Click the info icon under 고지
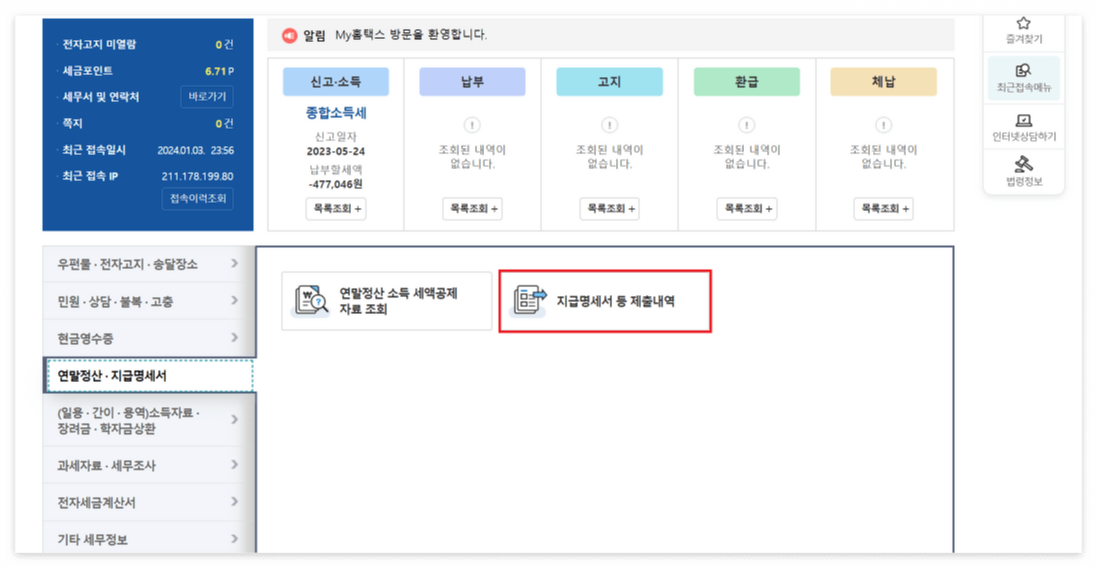 coord(609,125)
